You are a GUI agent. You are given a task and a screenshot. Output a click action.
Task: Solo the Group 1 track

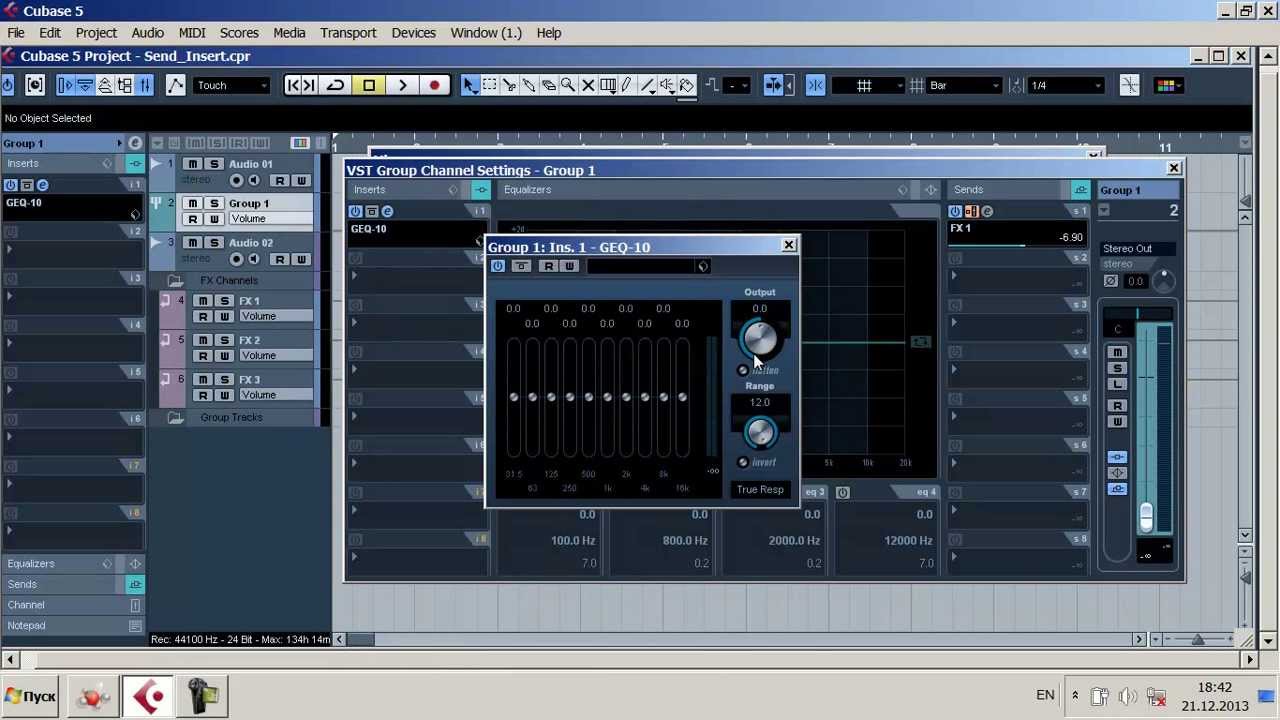pyautogui.click(x=213, y=204)
